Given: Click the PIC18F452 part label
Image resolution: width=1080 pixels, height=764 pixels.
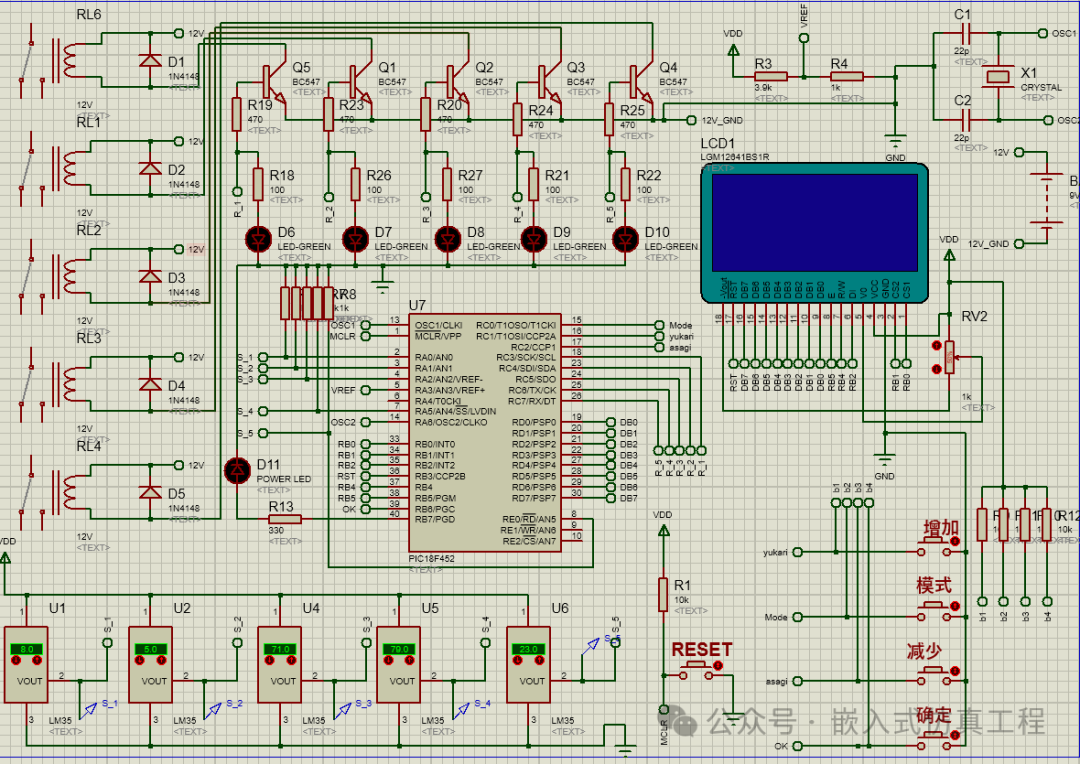Looking at the screenshot, I should tap(431, 558).
